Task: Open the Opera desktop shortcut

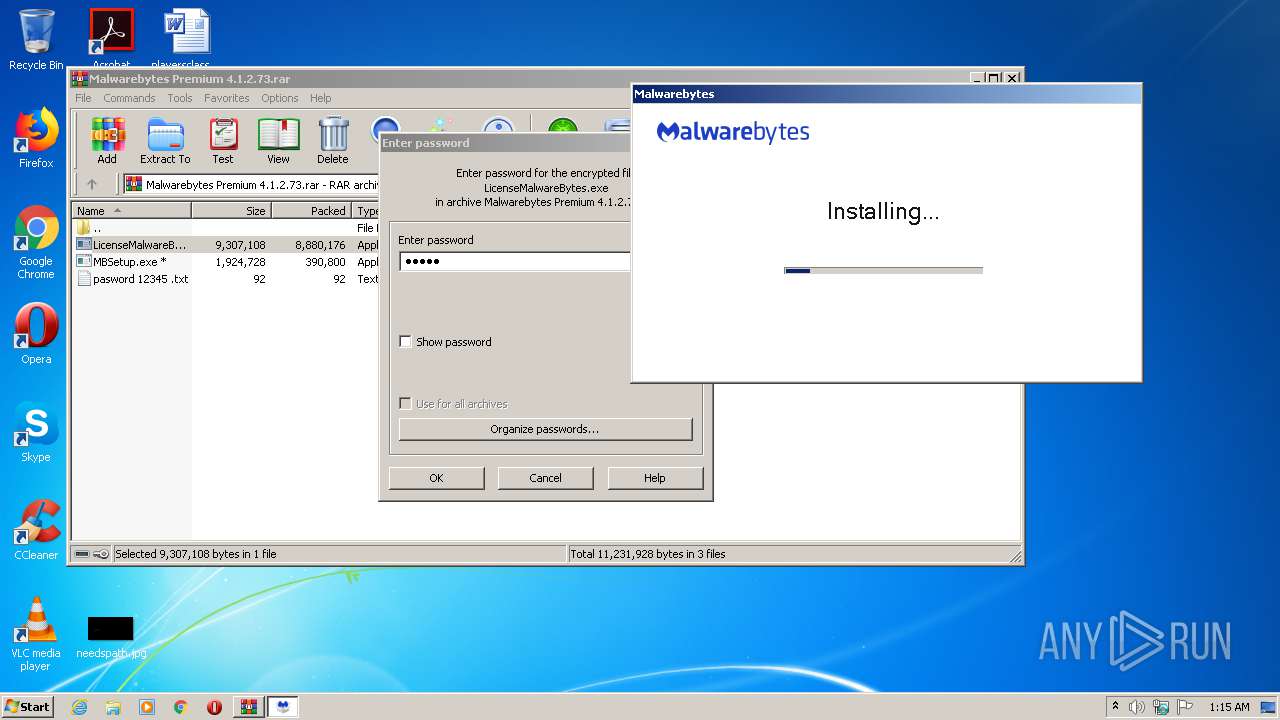Action: [36, 334]
